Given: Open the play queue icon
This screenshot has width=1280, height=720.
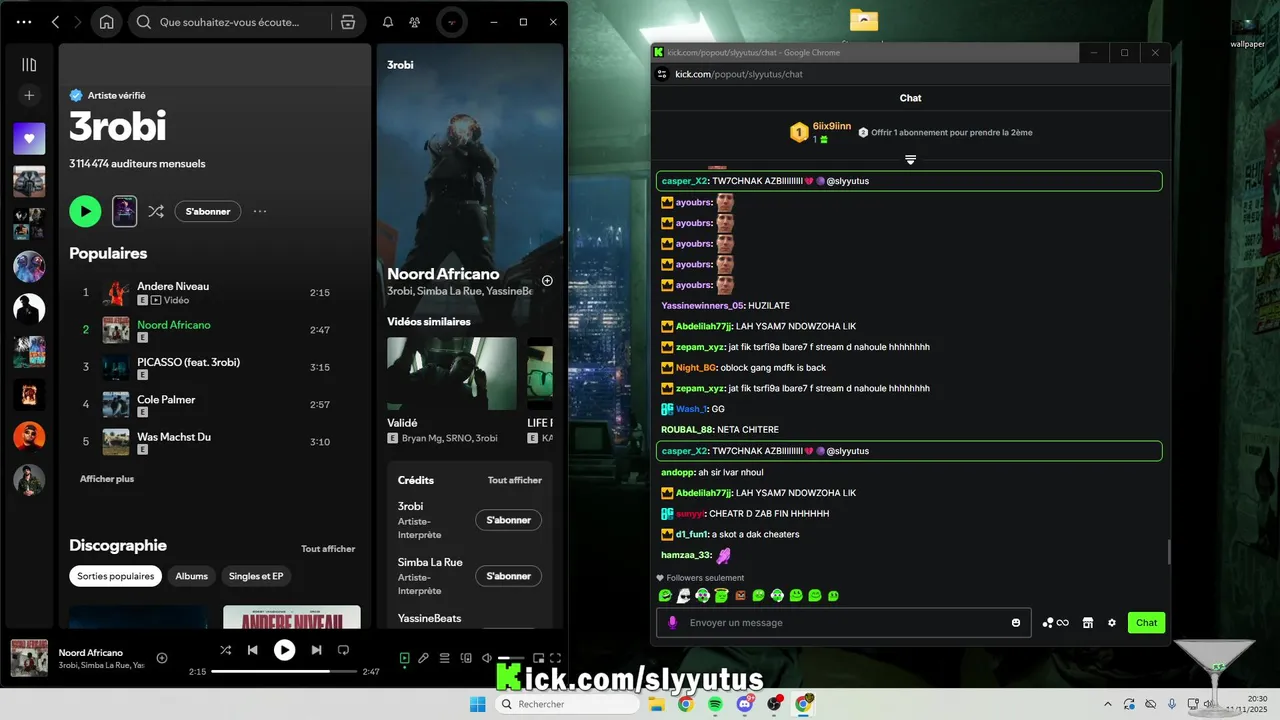Looking at the screenshot, I should (445, 658).
